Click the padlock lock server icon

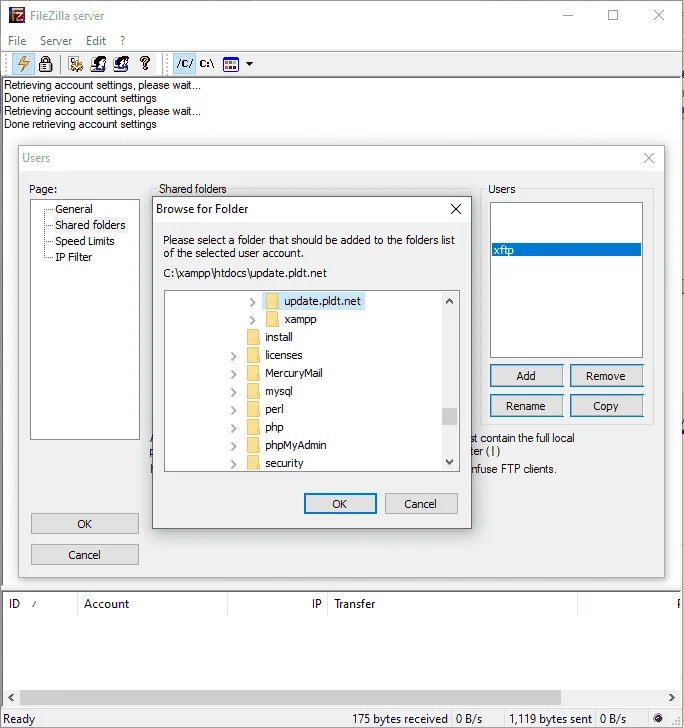(46, 64)
